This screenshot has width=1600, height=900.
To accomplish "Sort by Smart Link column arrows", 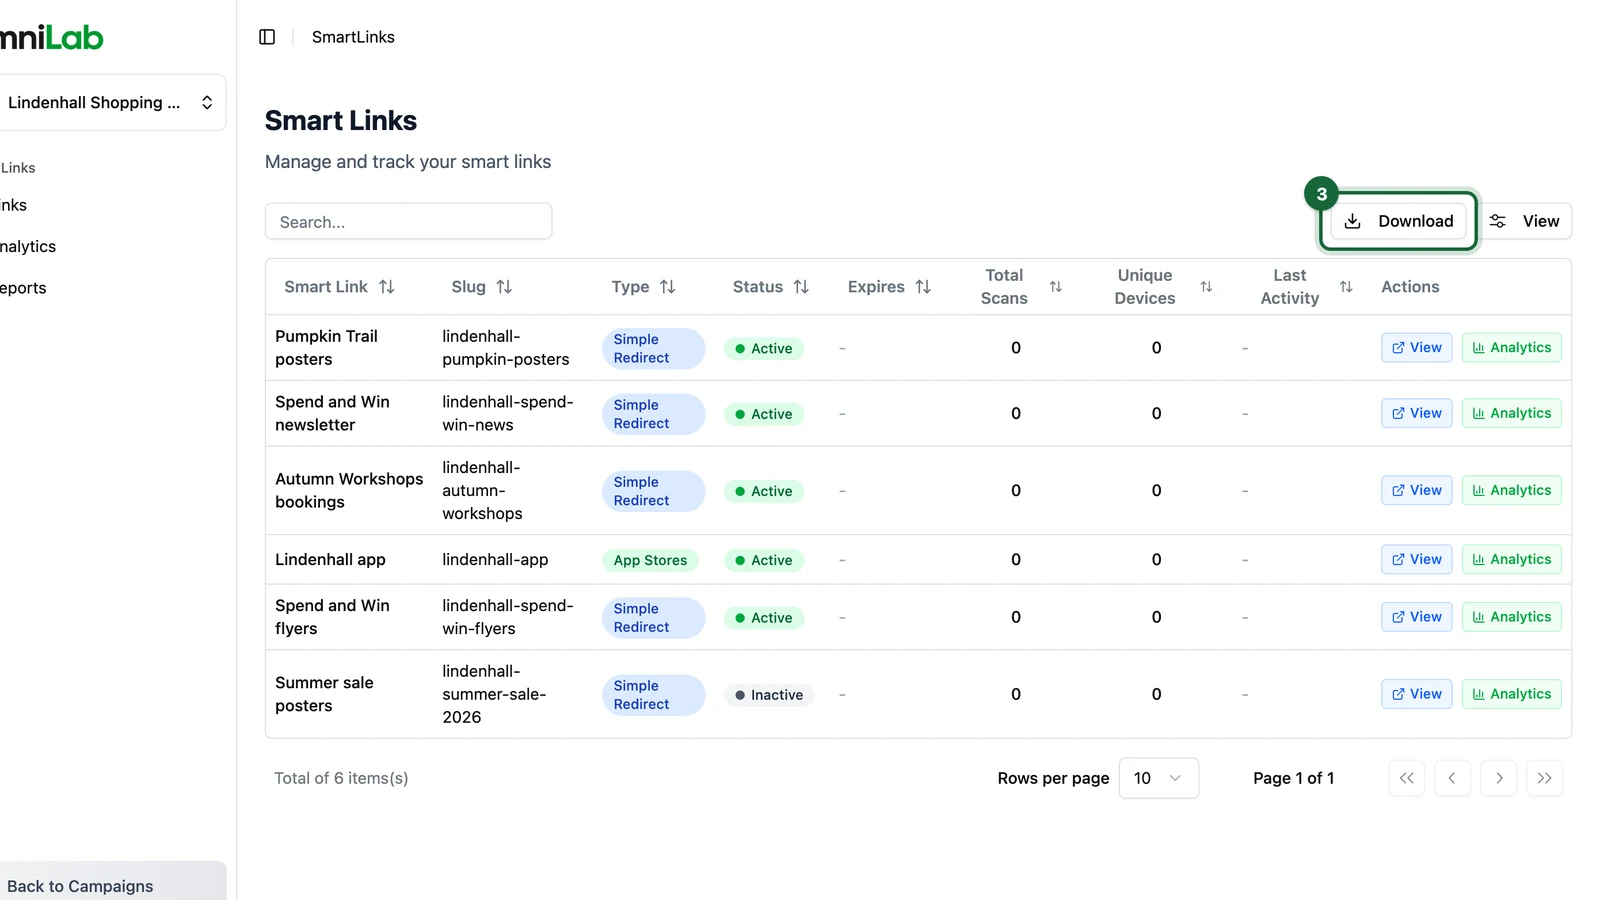I will coord(387,287).
